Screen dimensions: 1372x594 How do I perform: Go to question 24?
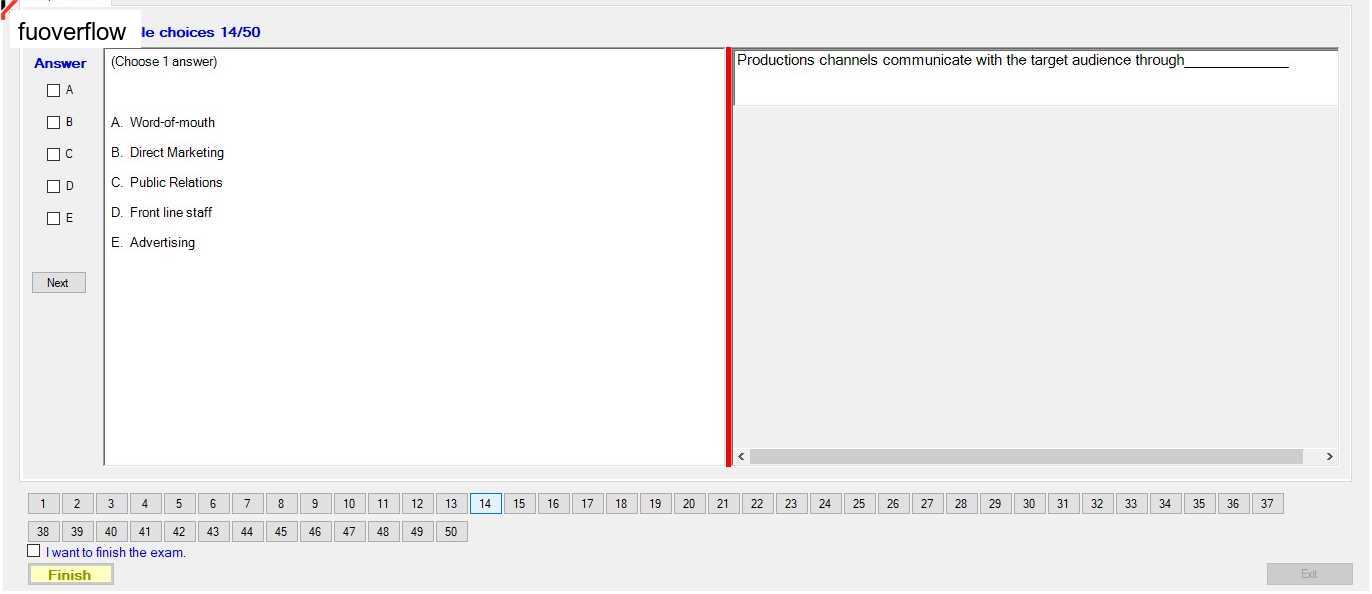click(x=825, y=504)
